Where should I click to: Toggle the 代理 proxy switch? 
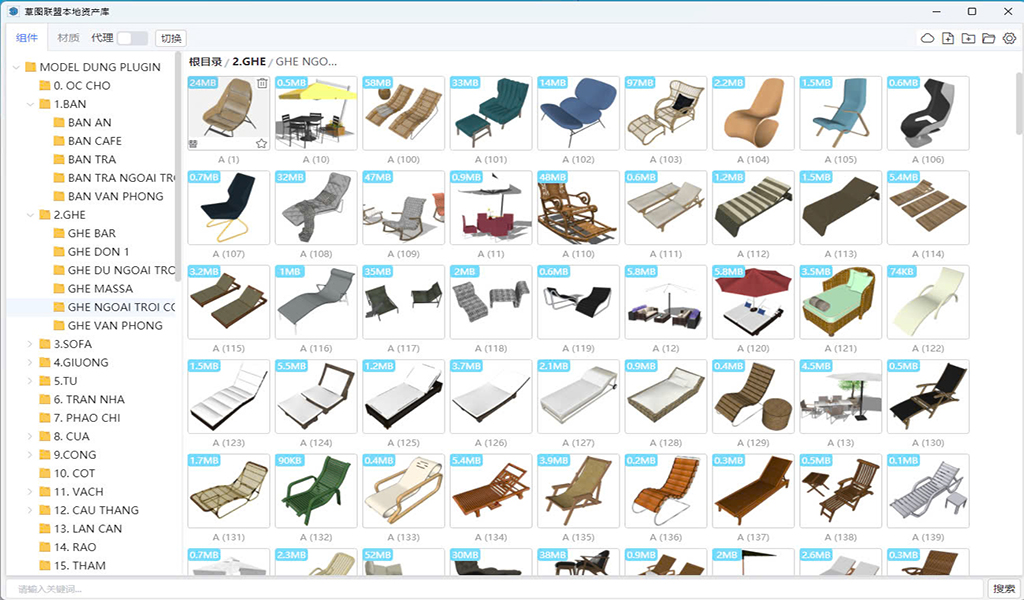tap(132, 38)
